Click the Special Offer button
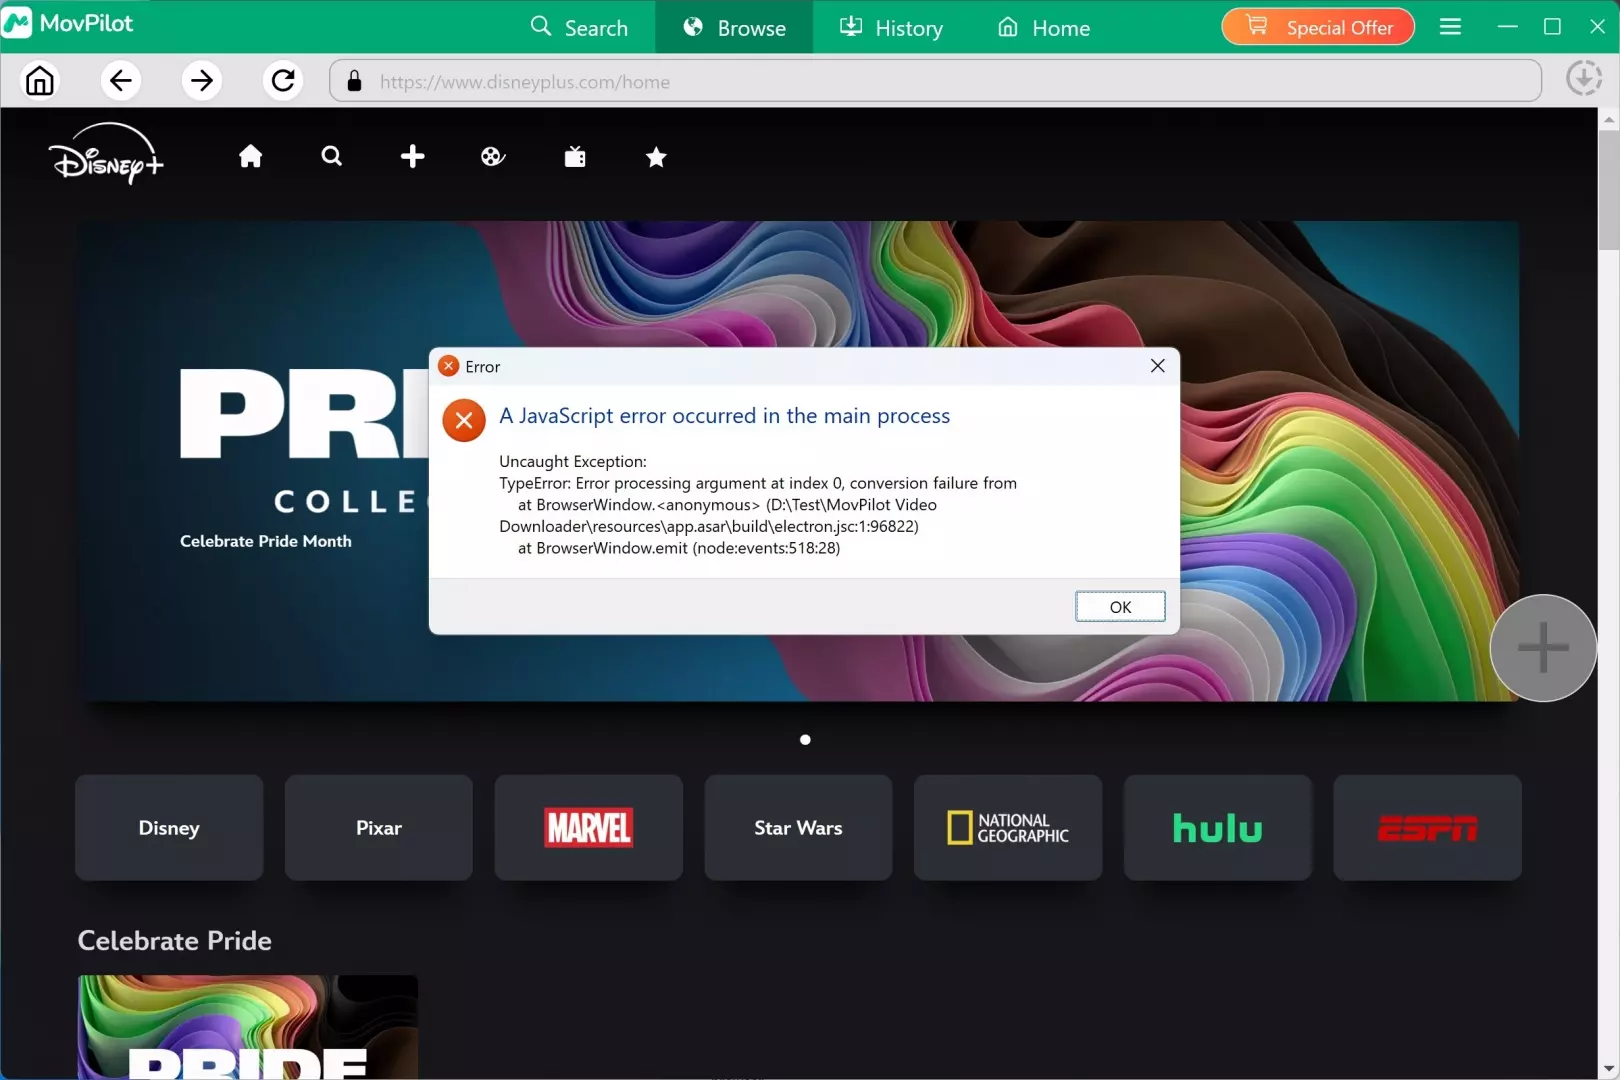 click(x=1318, y=27)
